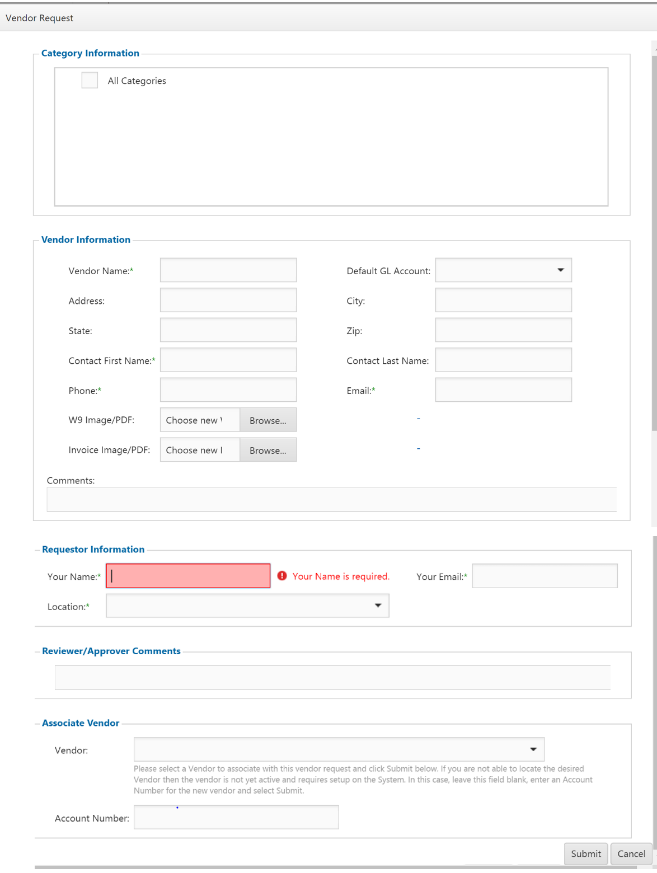Focus the Your Email input field

tap(544, 576)
